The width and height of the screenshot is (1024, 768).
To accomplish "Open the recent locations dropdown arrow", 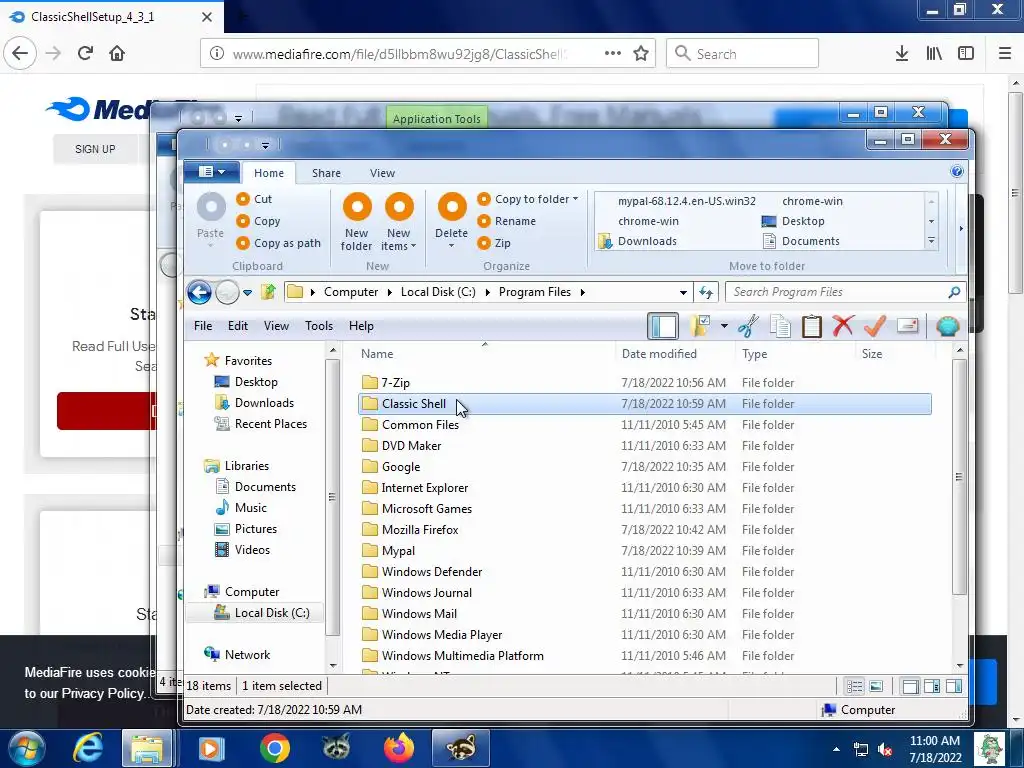I will (x=248, y=293).
